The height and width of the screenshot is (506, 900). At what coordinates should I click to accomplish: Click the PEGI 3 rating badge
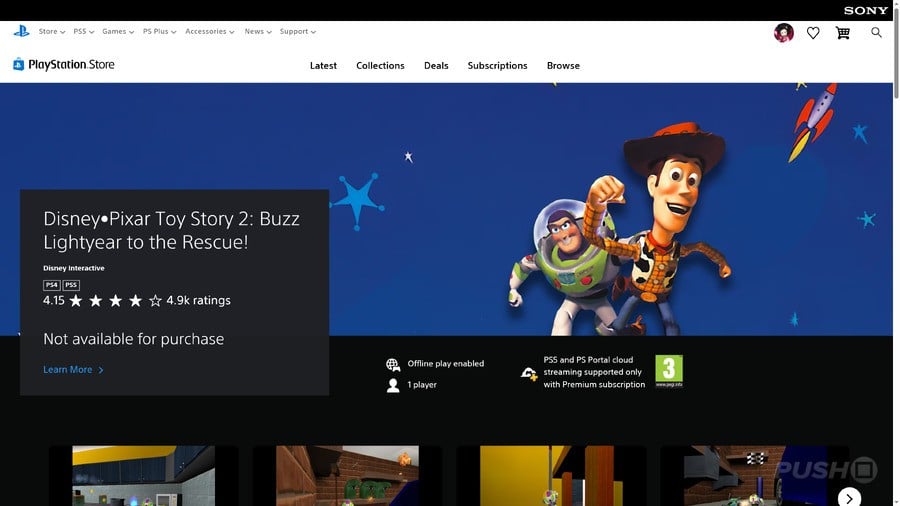tap(669, 371)
